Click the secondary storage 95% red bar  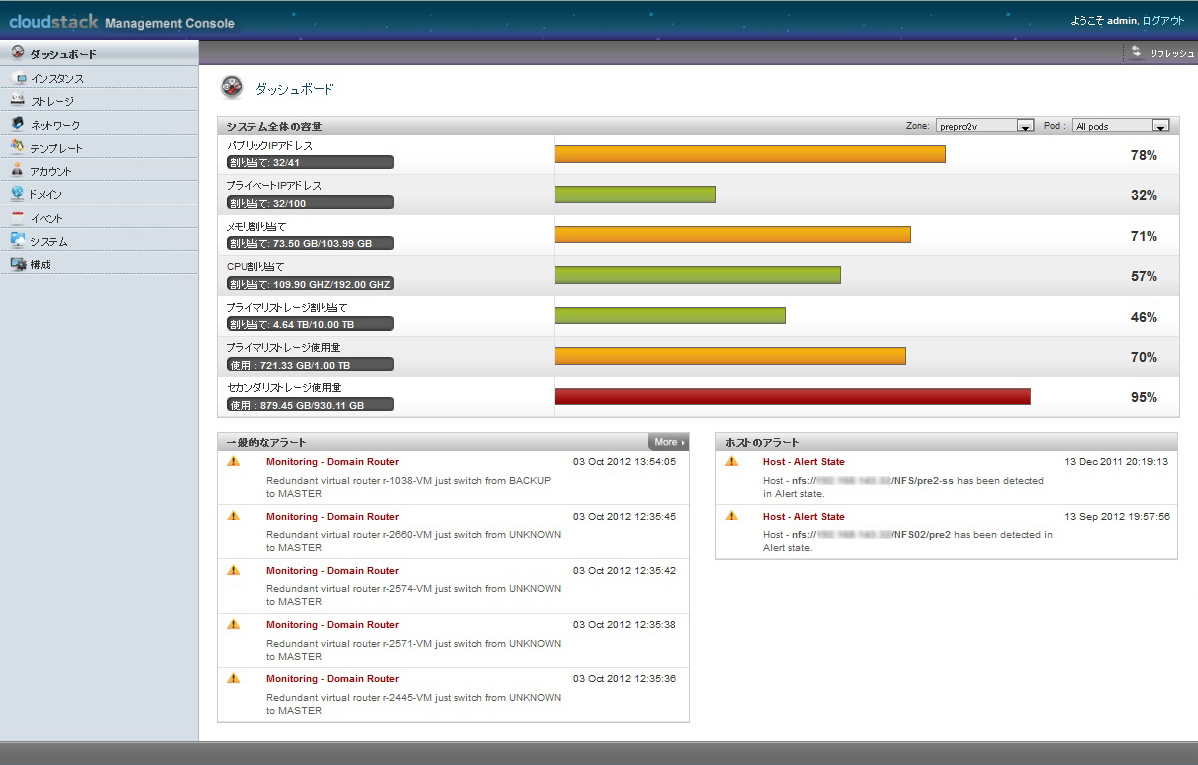tap(792, 396)
